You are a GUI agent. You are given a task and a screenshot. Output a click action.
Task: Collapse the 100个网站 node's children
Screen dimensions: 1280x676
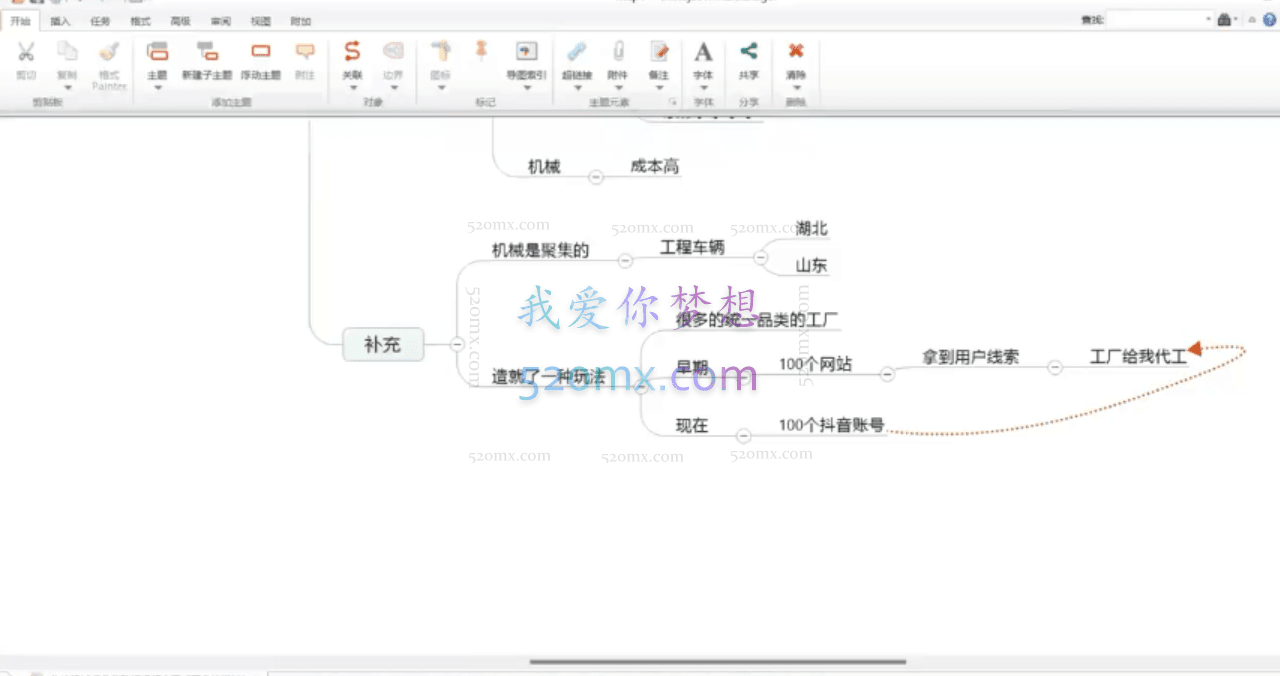point(887,374)
